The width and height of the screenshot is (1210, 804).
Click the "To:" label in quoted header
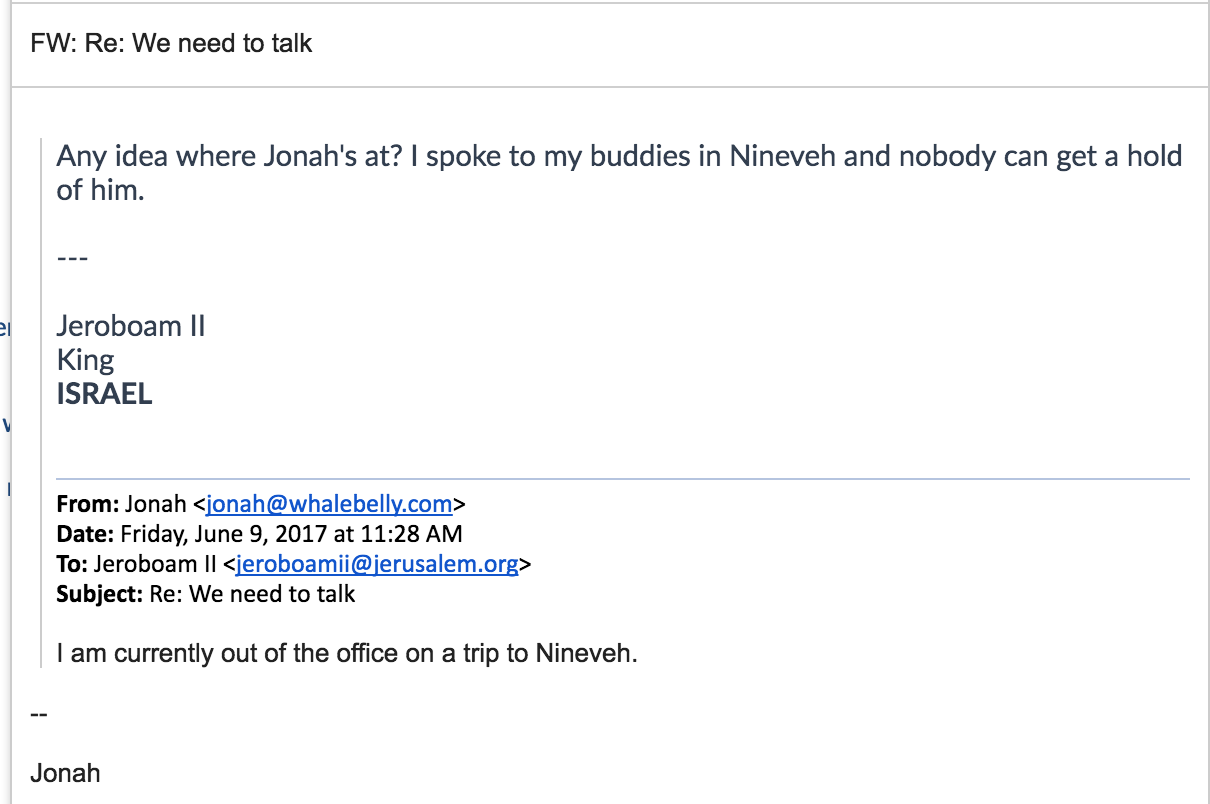click(x=73, y=564)
